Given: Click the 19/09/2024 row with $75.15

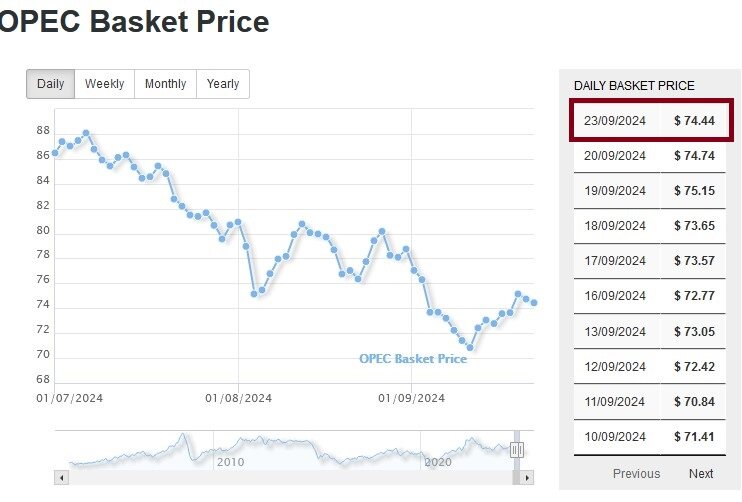Looking at the screenshot, I should [x=651, y=191].
